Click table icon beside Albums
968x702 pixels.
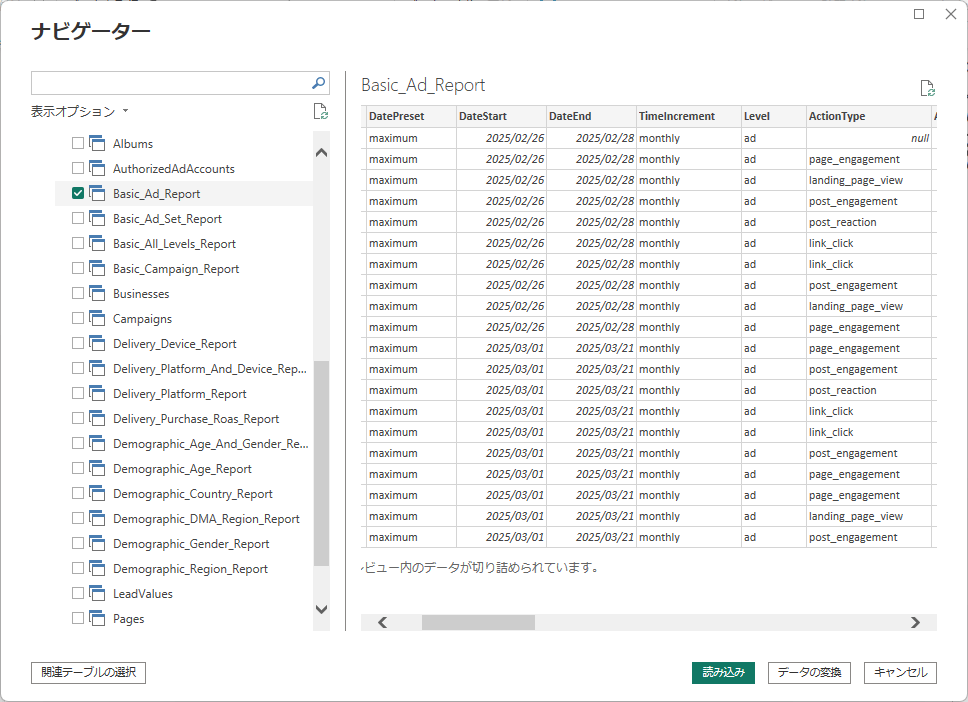point(97,143)
